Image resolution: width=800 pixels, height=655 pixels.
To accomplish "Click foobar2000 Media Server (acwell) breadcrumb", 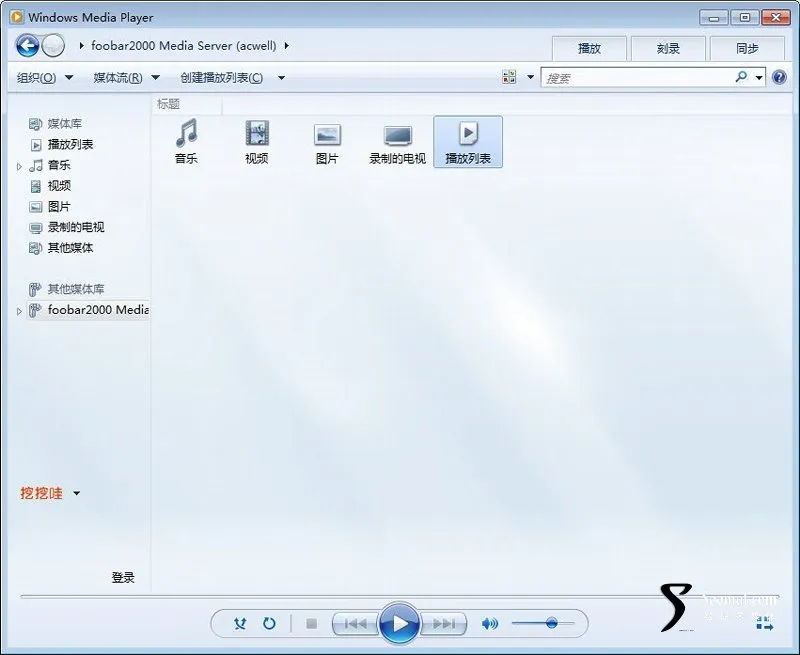I will 184,45.
